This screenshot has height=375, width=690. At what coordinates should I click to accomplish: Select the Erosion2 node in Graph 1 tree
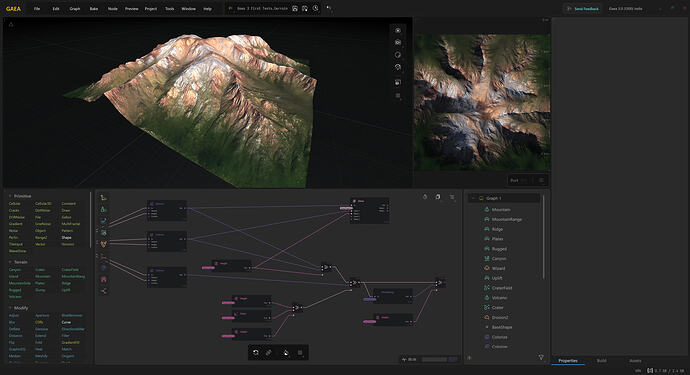point(500,317)
